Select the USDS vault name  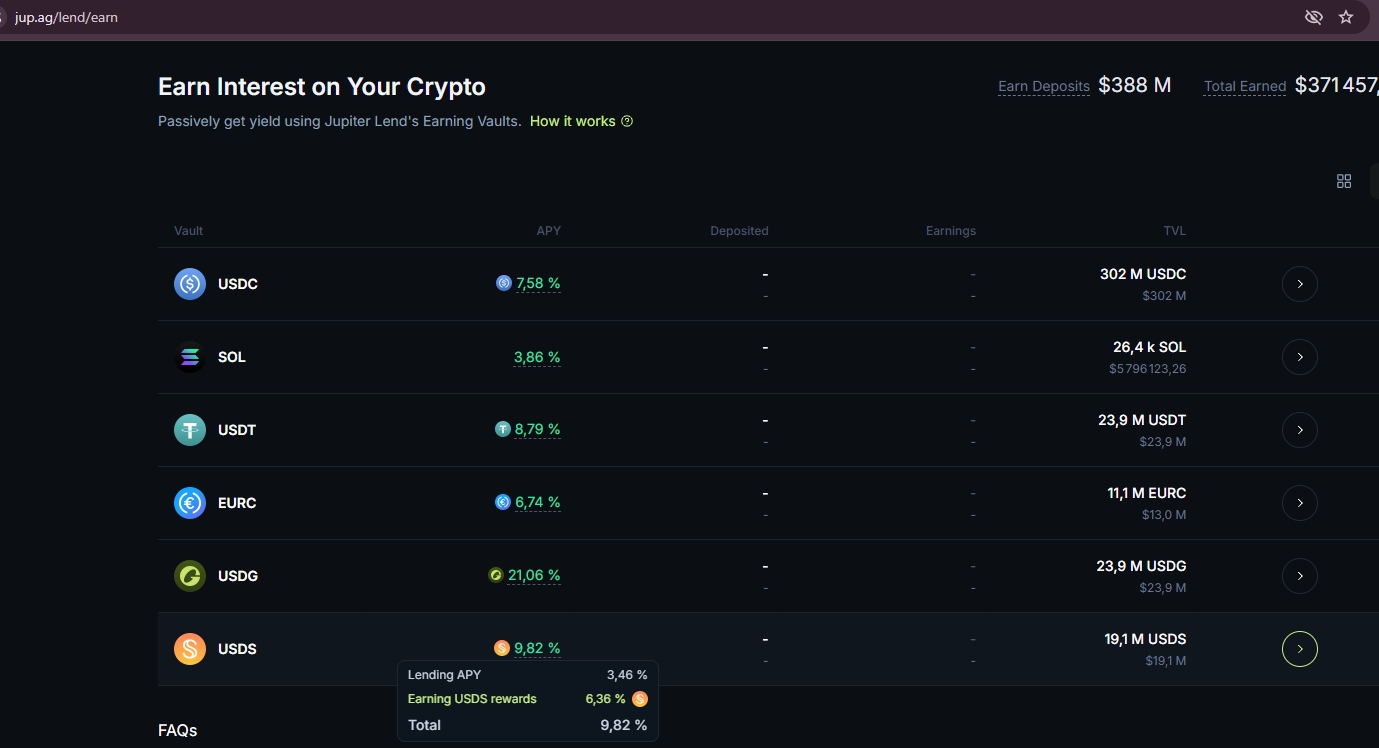click(x=237, y=649)
